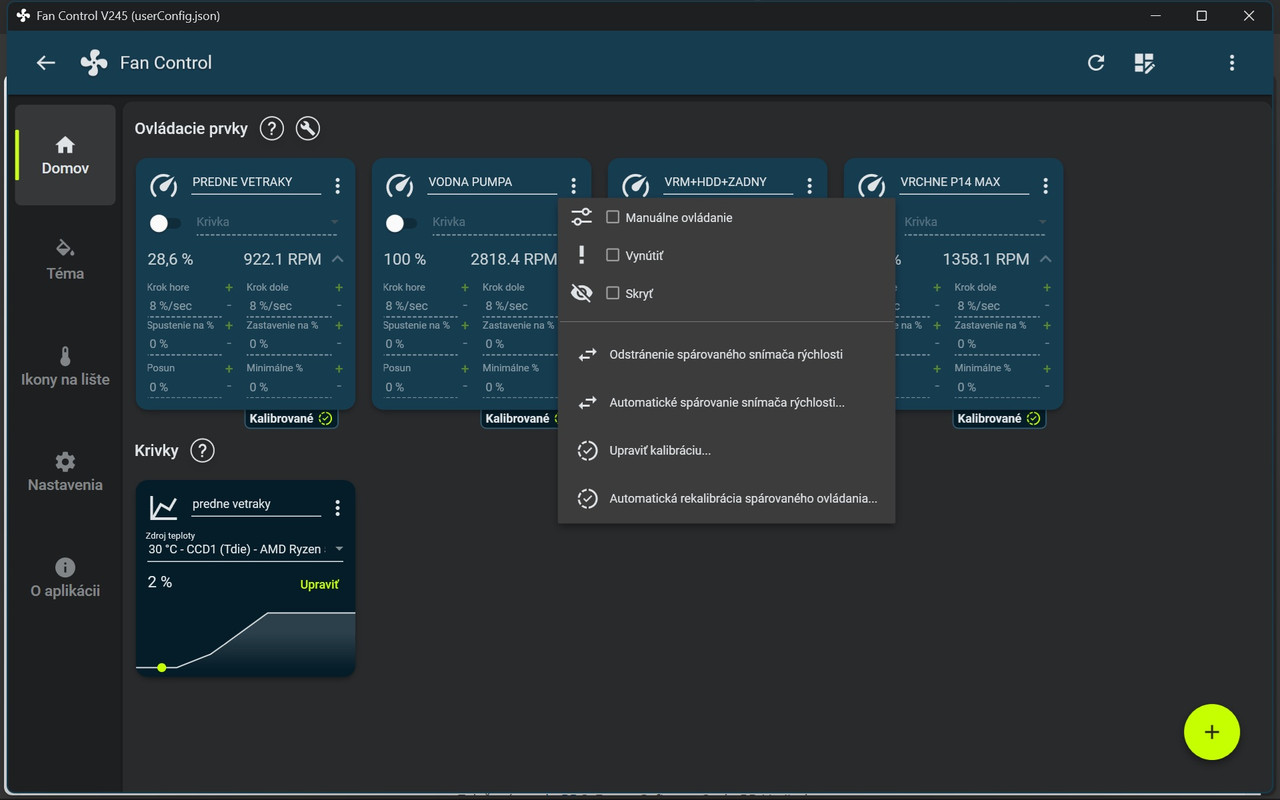Viewport: 1280px width, 800px height.
Task: Increase Zastavenie na % on PREDNE VETRAKY
Action: pos(339,325)
